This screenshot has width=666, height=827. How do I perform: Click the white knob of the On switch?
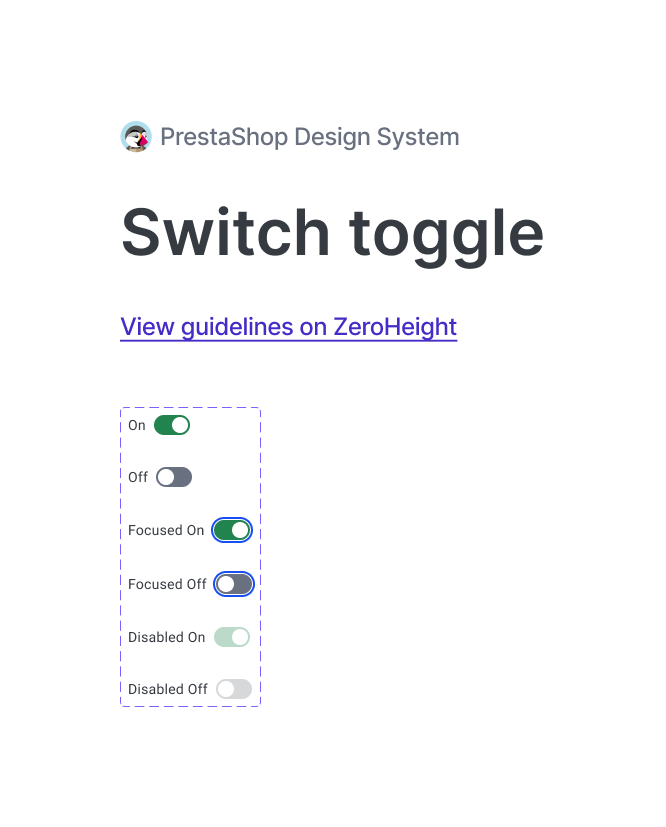pos(180,425)
